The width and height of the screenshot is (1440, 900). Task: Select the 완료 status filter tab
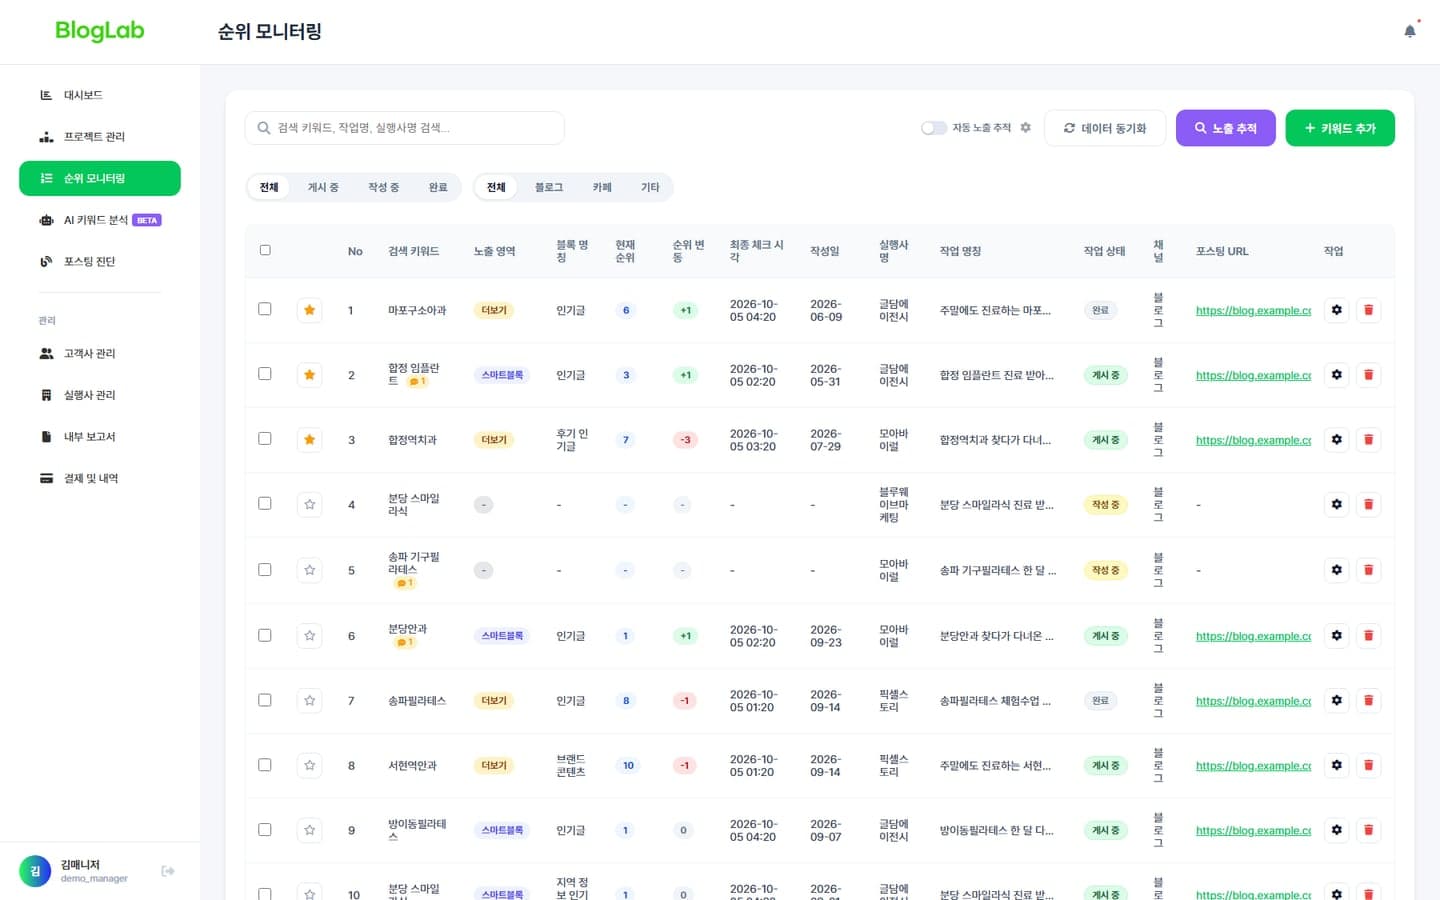pos(438,187)
